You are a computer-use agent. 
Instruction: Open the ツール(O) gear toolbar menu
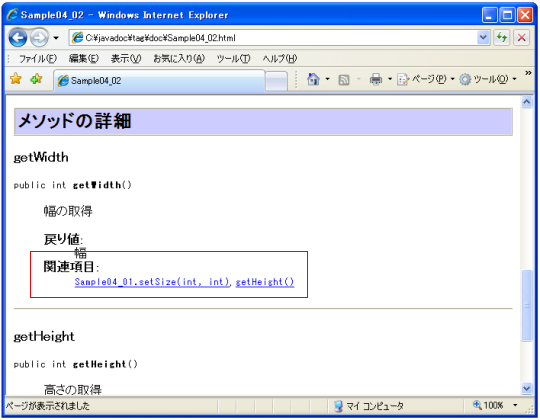[488, 80]
